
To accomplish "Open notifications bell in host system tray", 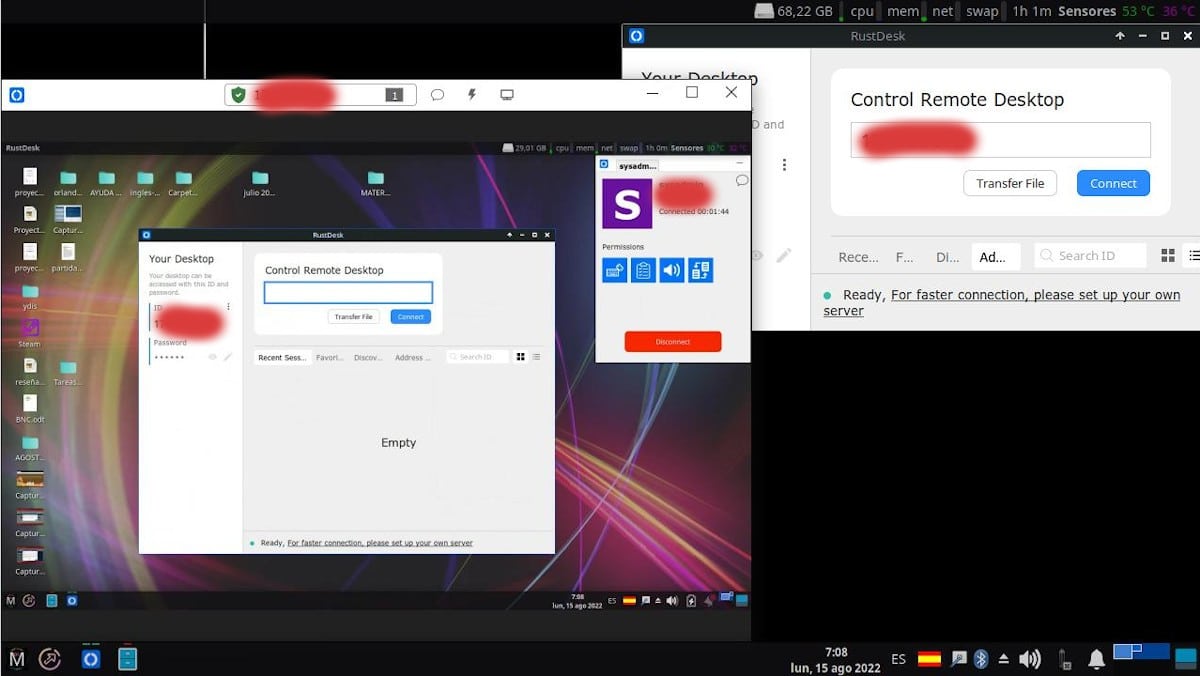I will [x=1096, y=659].
